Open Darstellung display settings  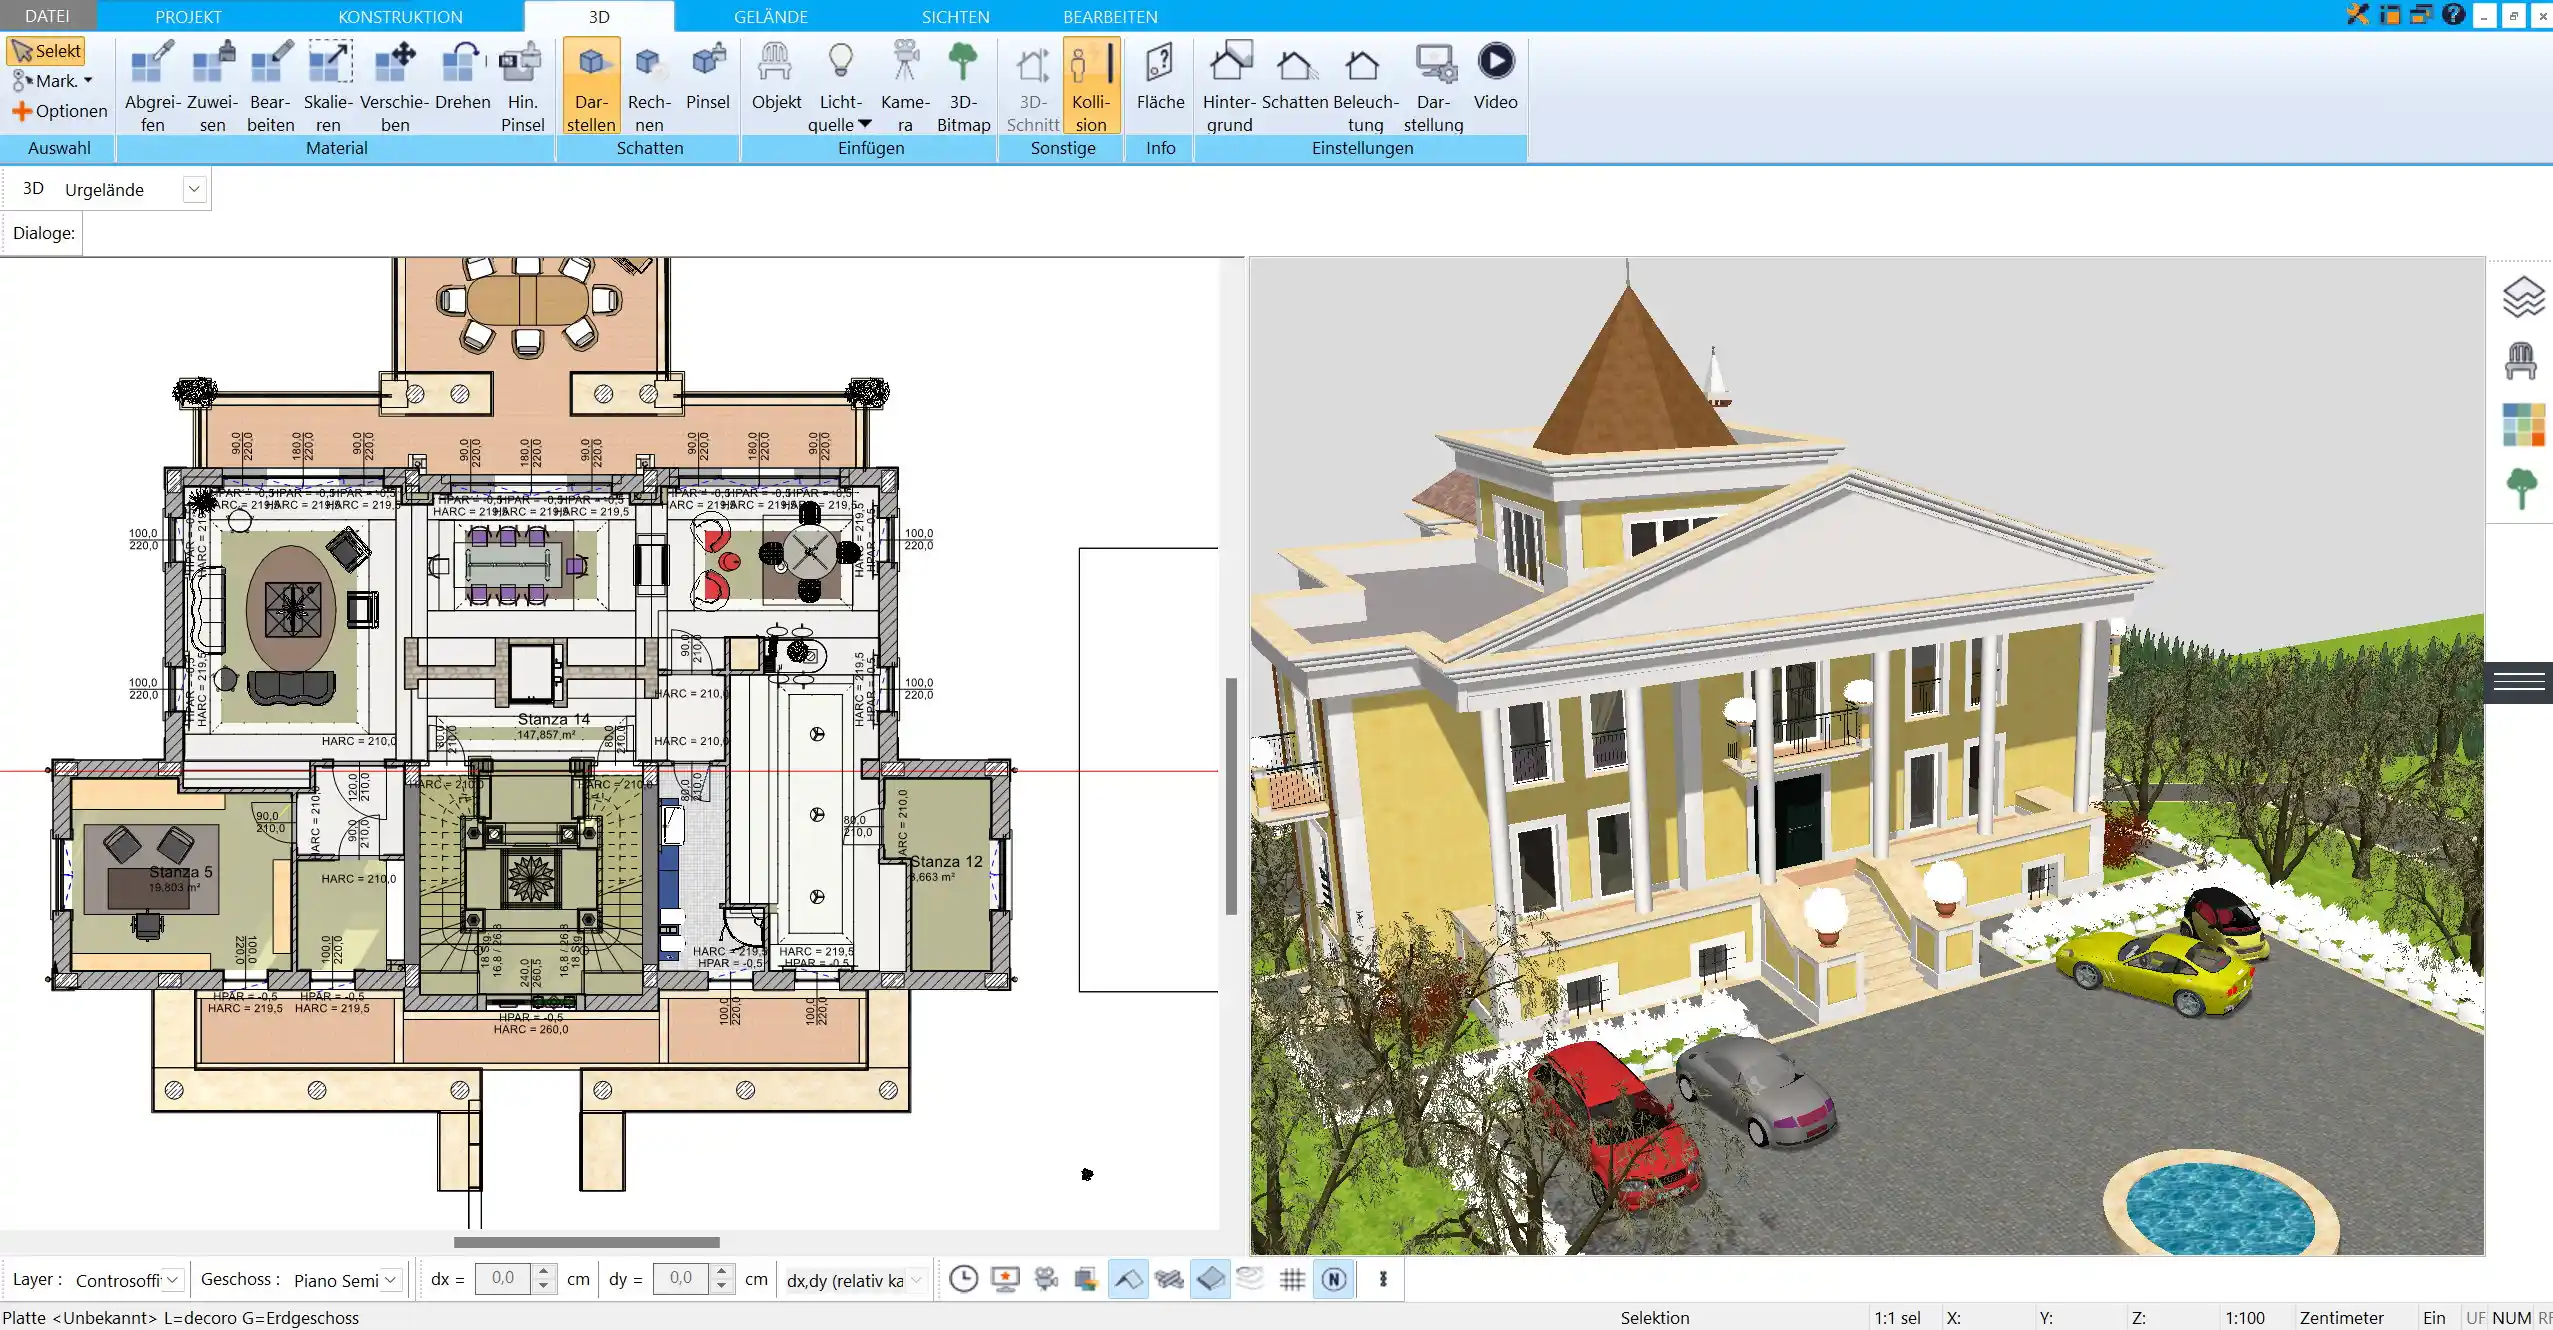[1433, 86]
